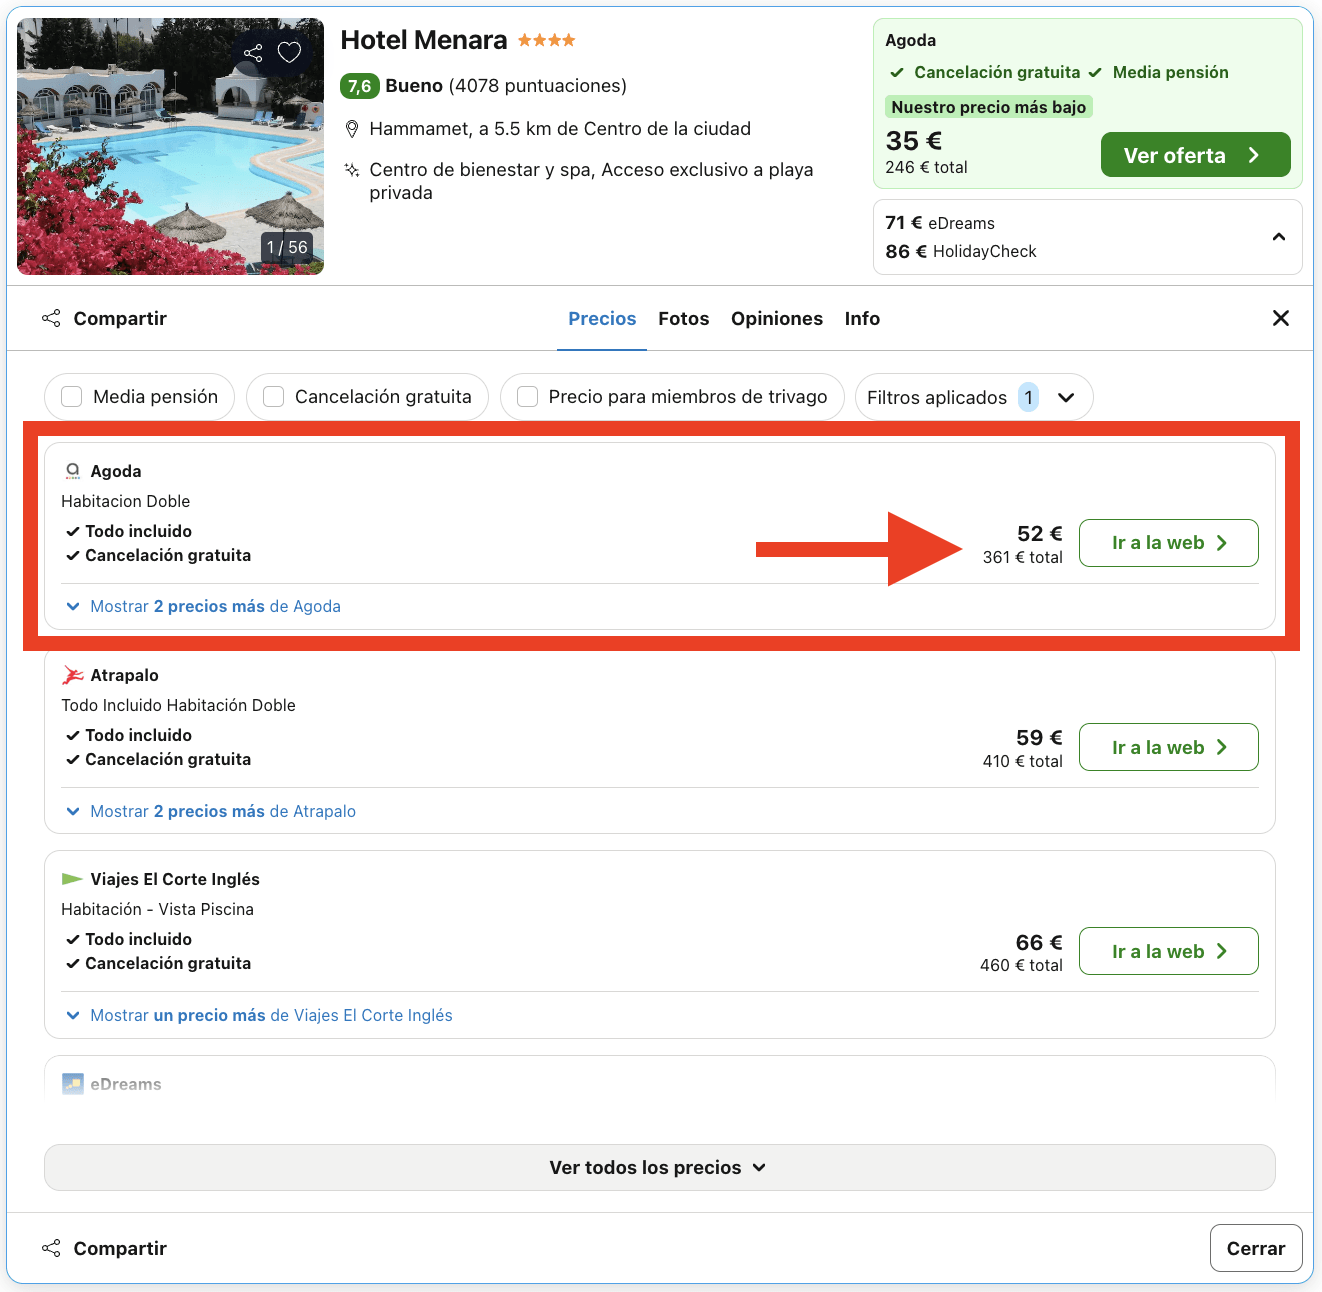Open the Opiniones tab
Screen dimensions: 1322x1292
[777, 318]
